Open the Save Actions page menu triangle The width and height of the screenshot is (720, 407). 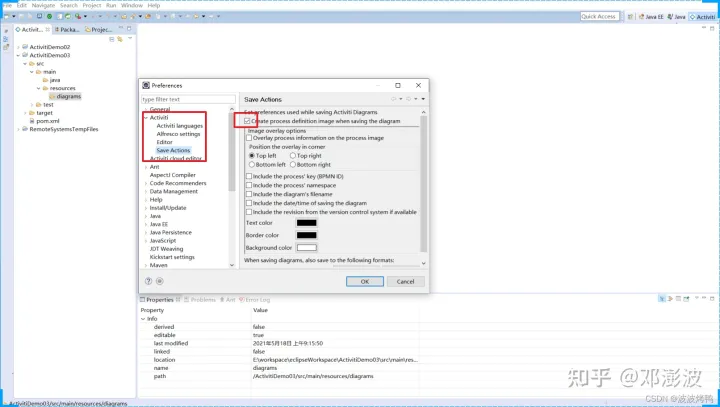pos(423,99)
